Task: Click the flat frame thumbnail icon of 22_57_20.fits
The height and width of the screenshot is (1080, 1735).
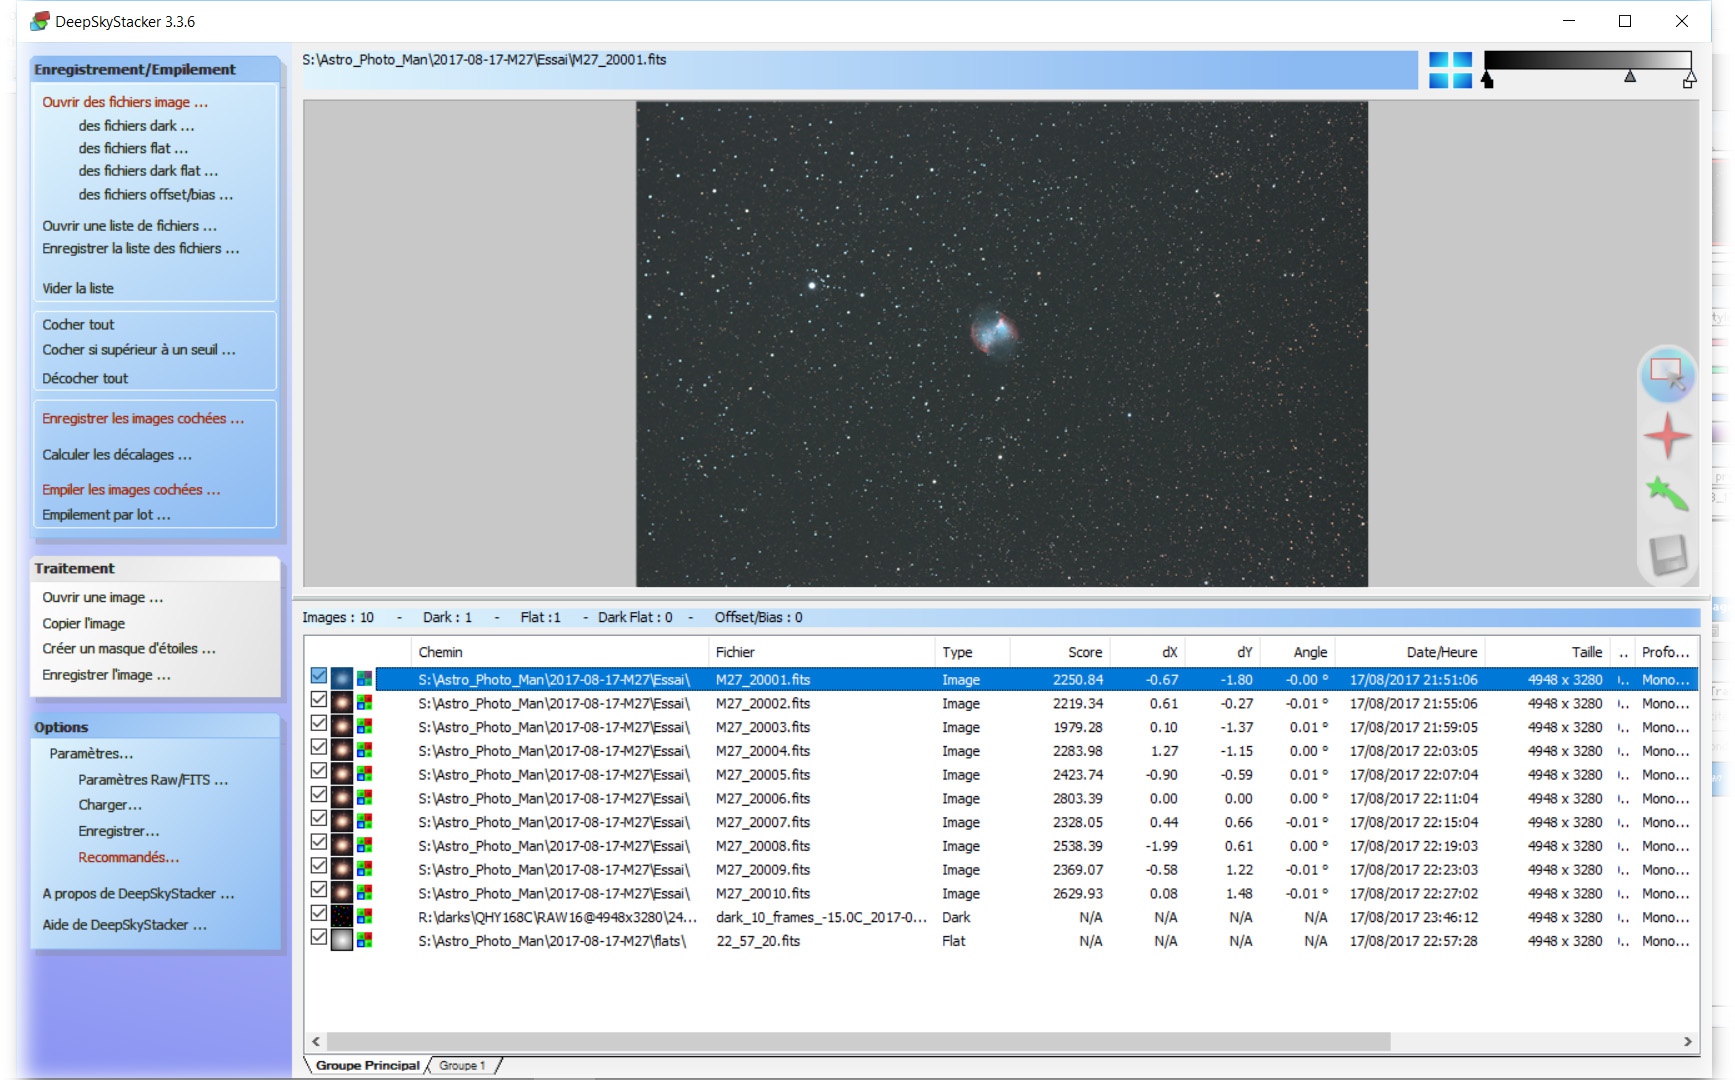Action: pos(342,941)
